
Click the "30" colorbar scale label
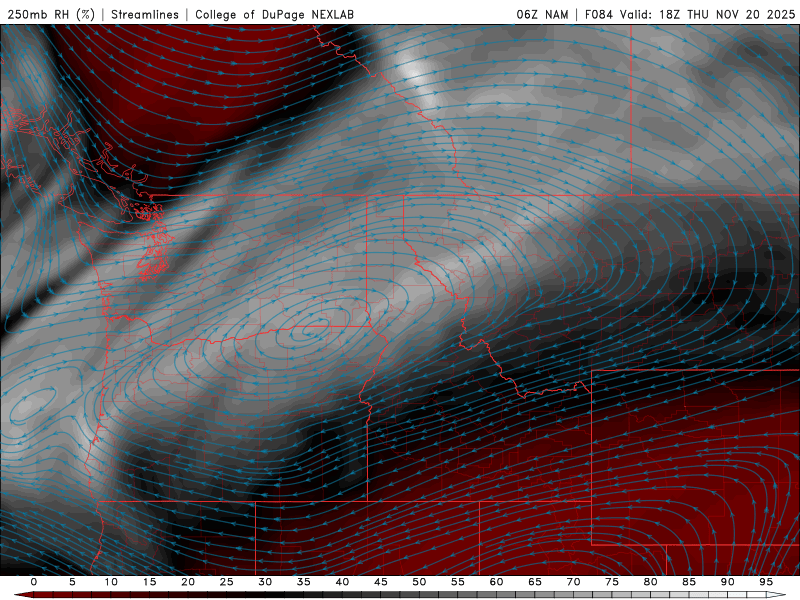[x=265, y=582]
